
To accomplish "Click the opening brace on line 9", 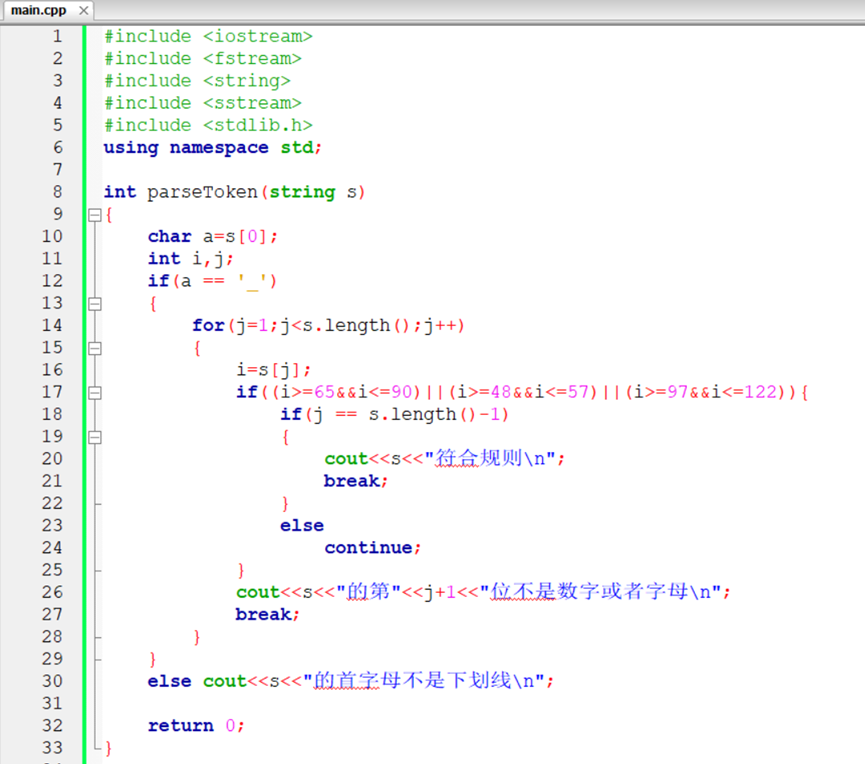I will pyautogui.click(x=109, y=215).
